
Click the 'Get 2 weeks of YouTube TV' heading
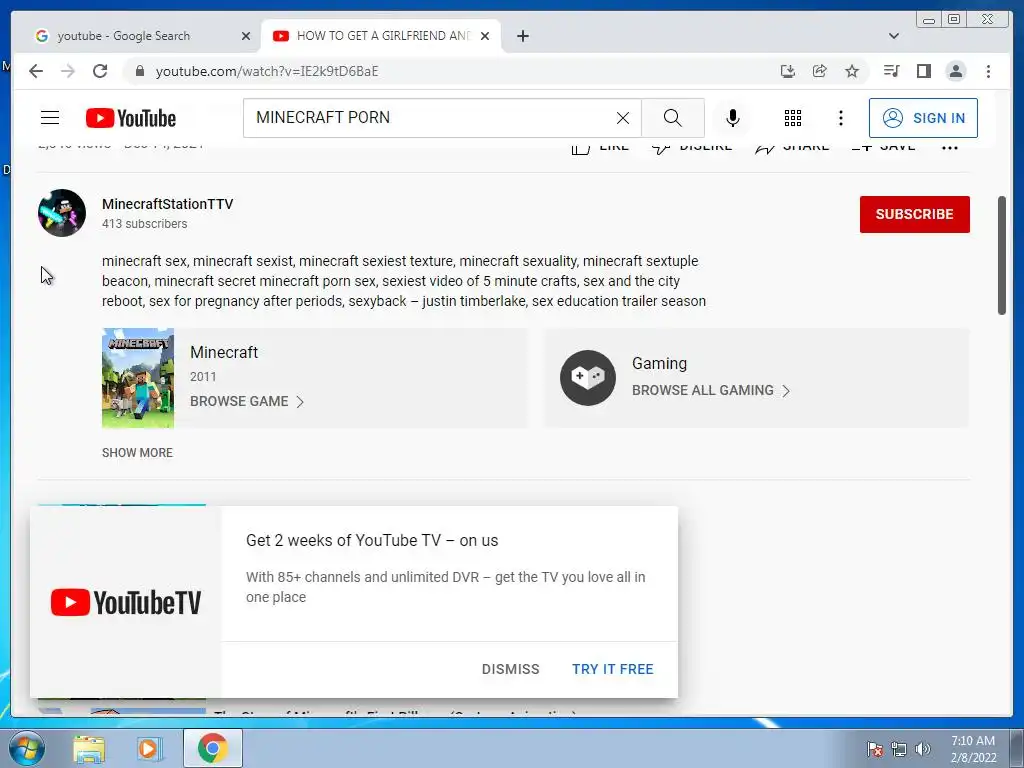tap(372, 540)
